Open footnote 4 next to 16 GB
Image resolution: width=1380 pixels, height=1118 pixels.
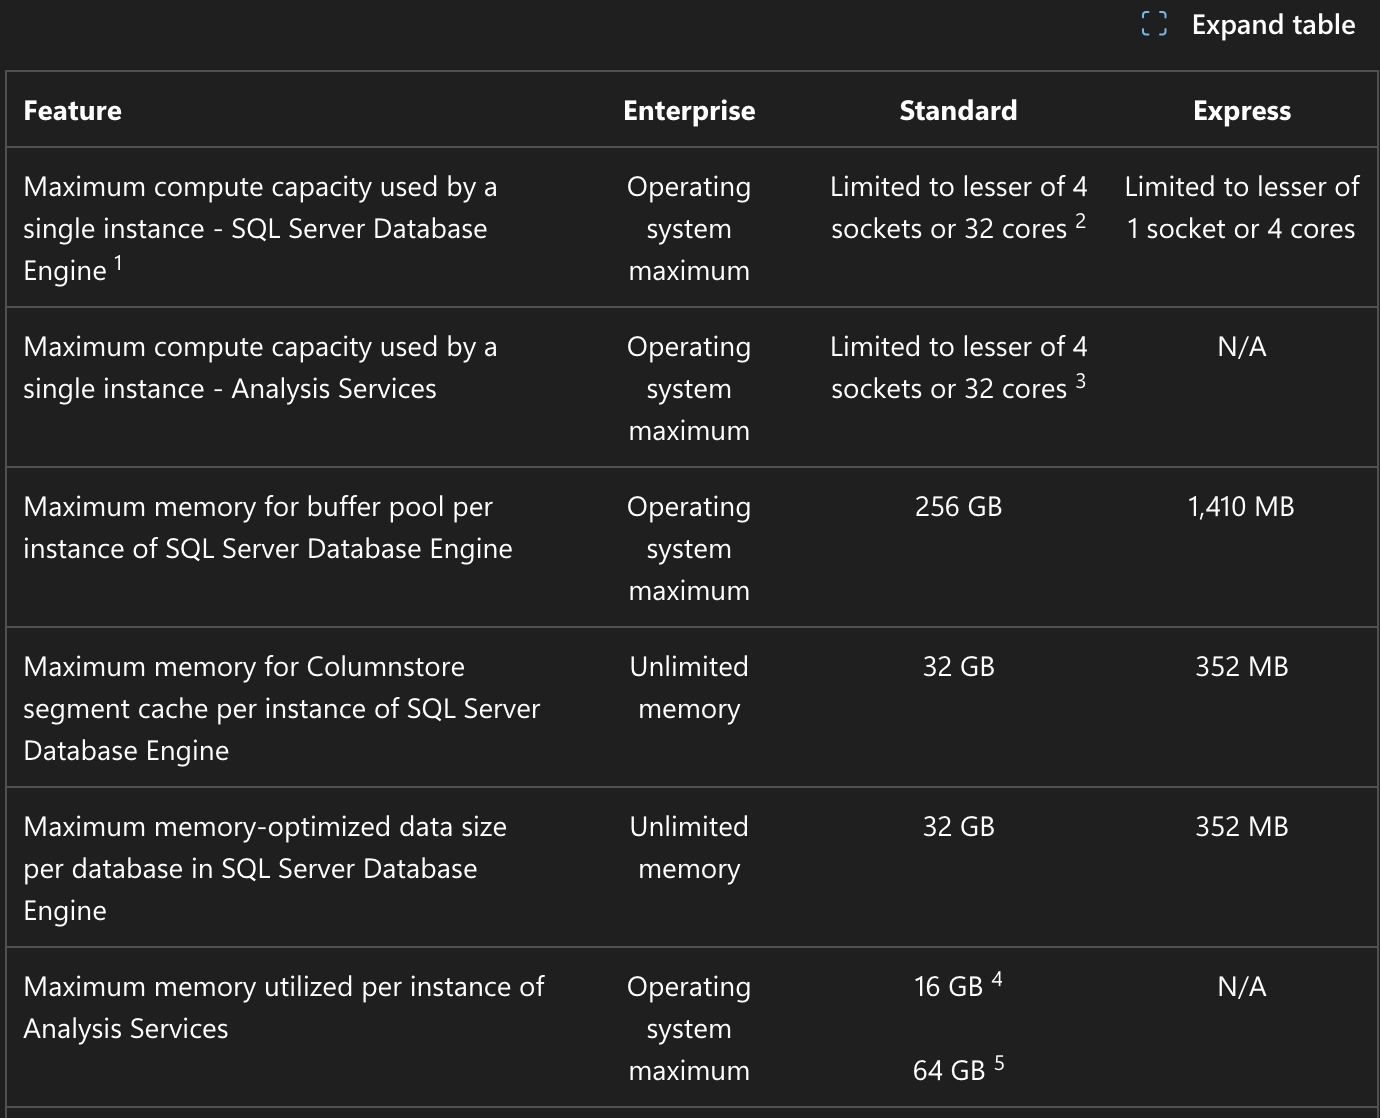(997, 977)
